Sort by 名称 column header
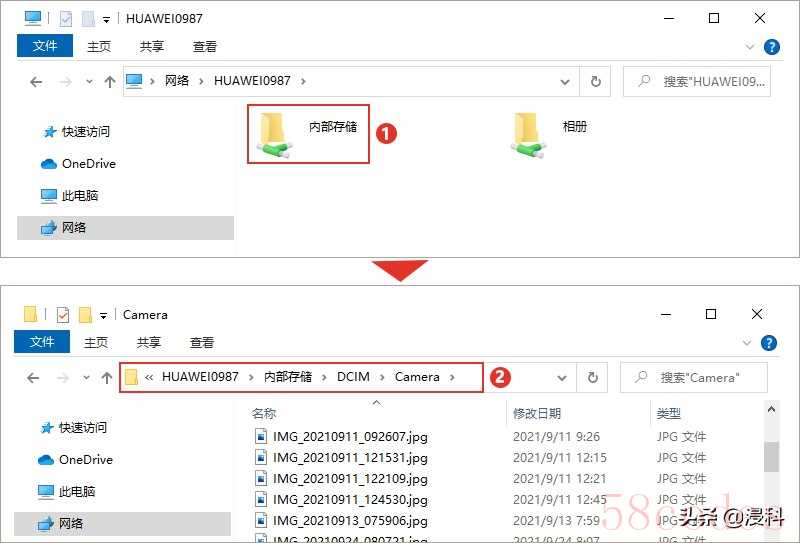This screenshot has width=800, height=543. click(263, 413)
